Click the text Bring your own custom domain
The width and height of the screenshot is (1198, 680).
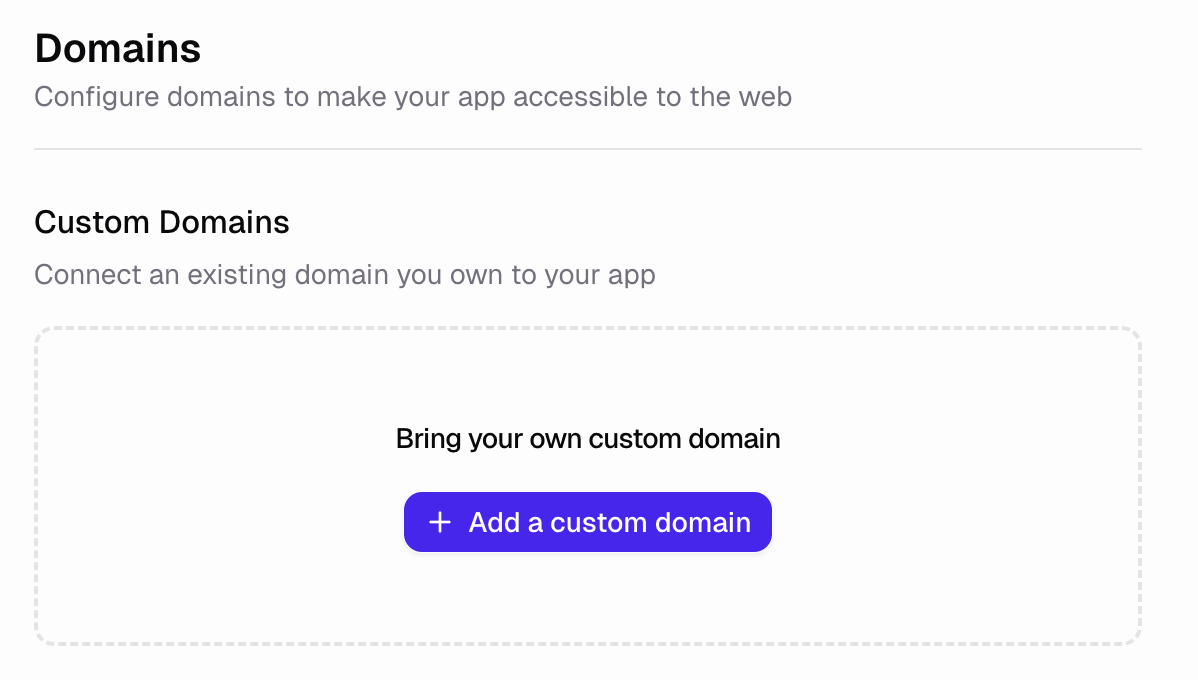[588, 438]
